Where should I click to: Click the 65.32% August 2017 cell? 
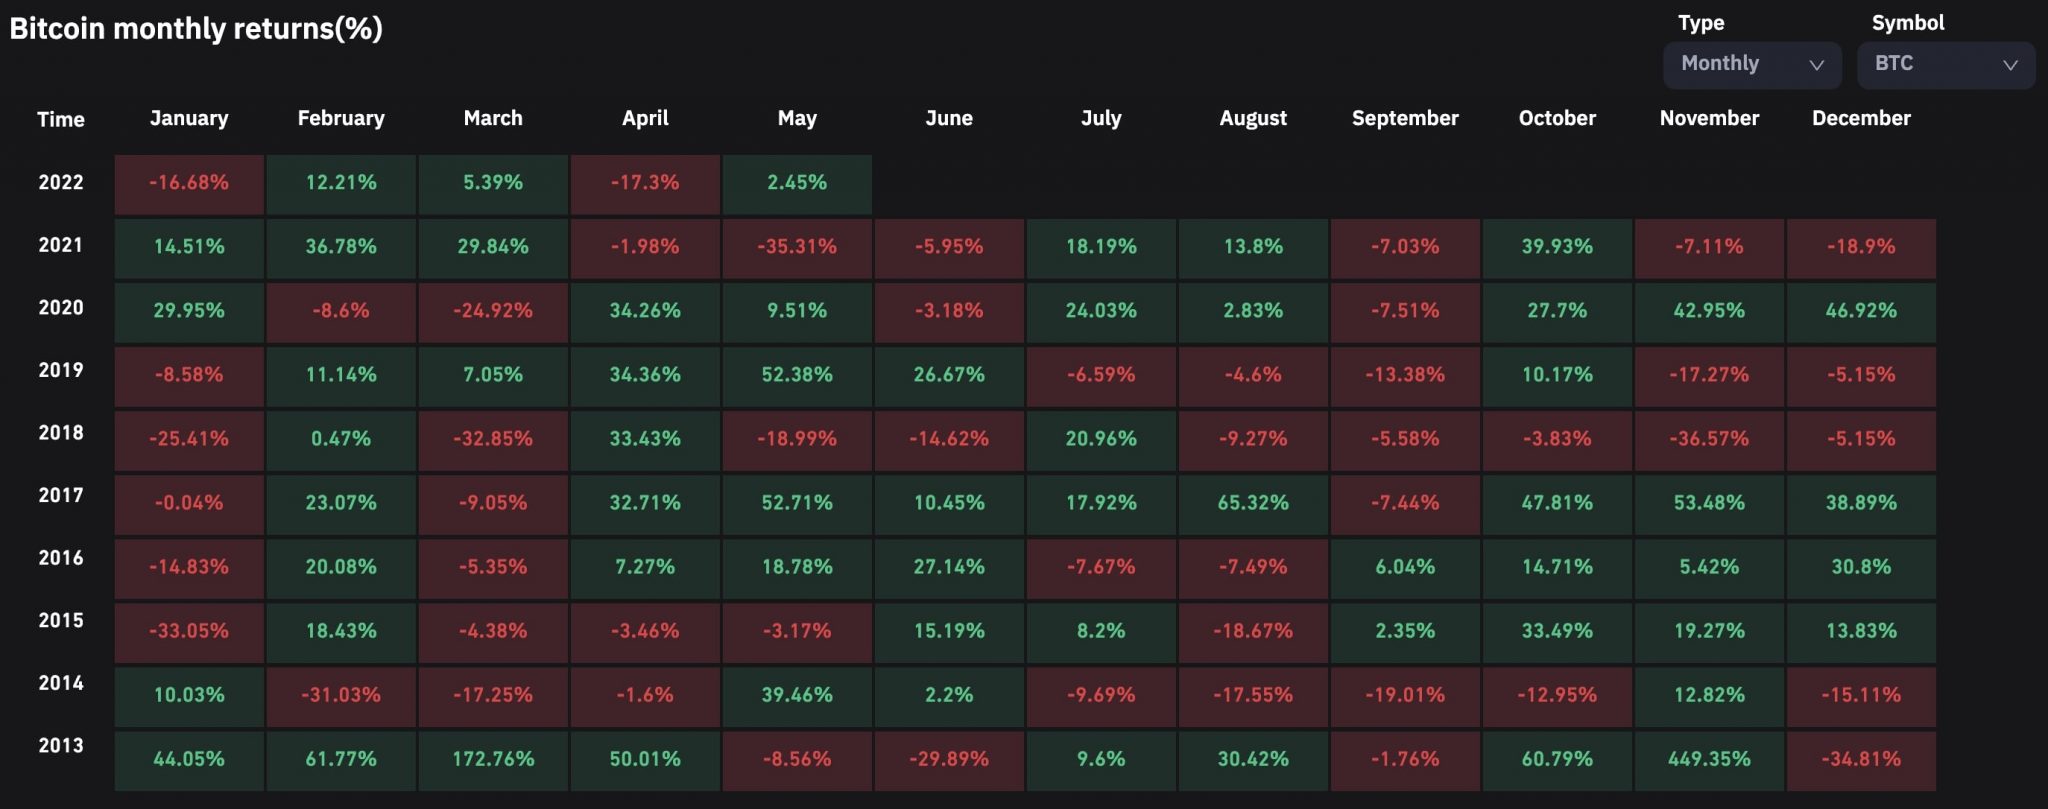(1253, 503)
